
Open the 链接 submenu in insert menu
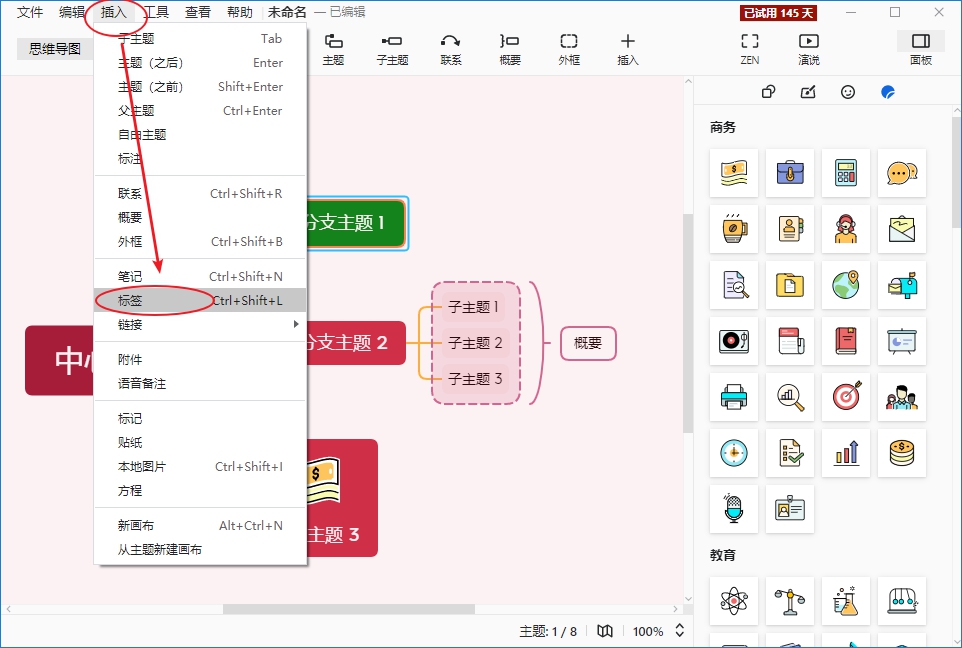[130, 324]
